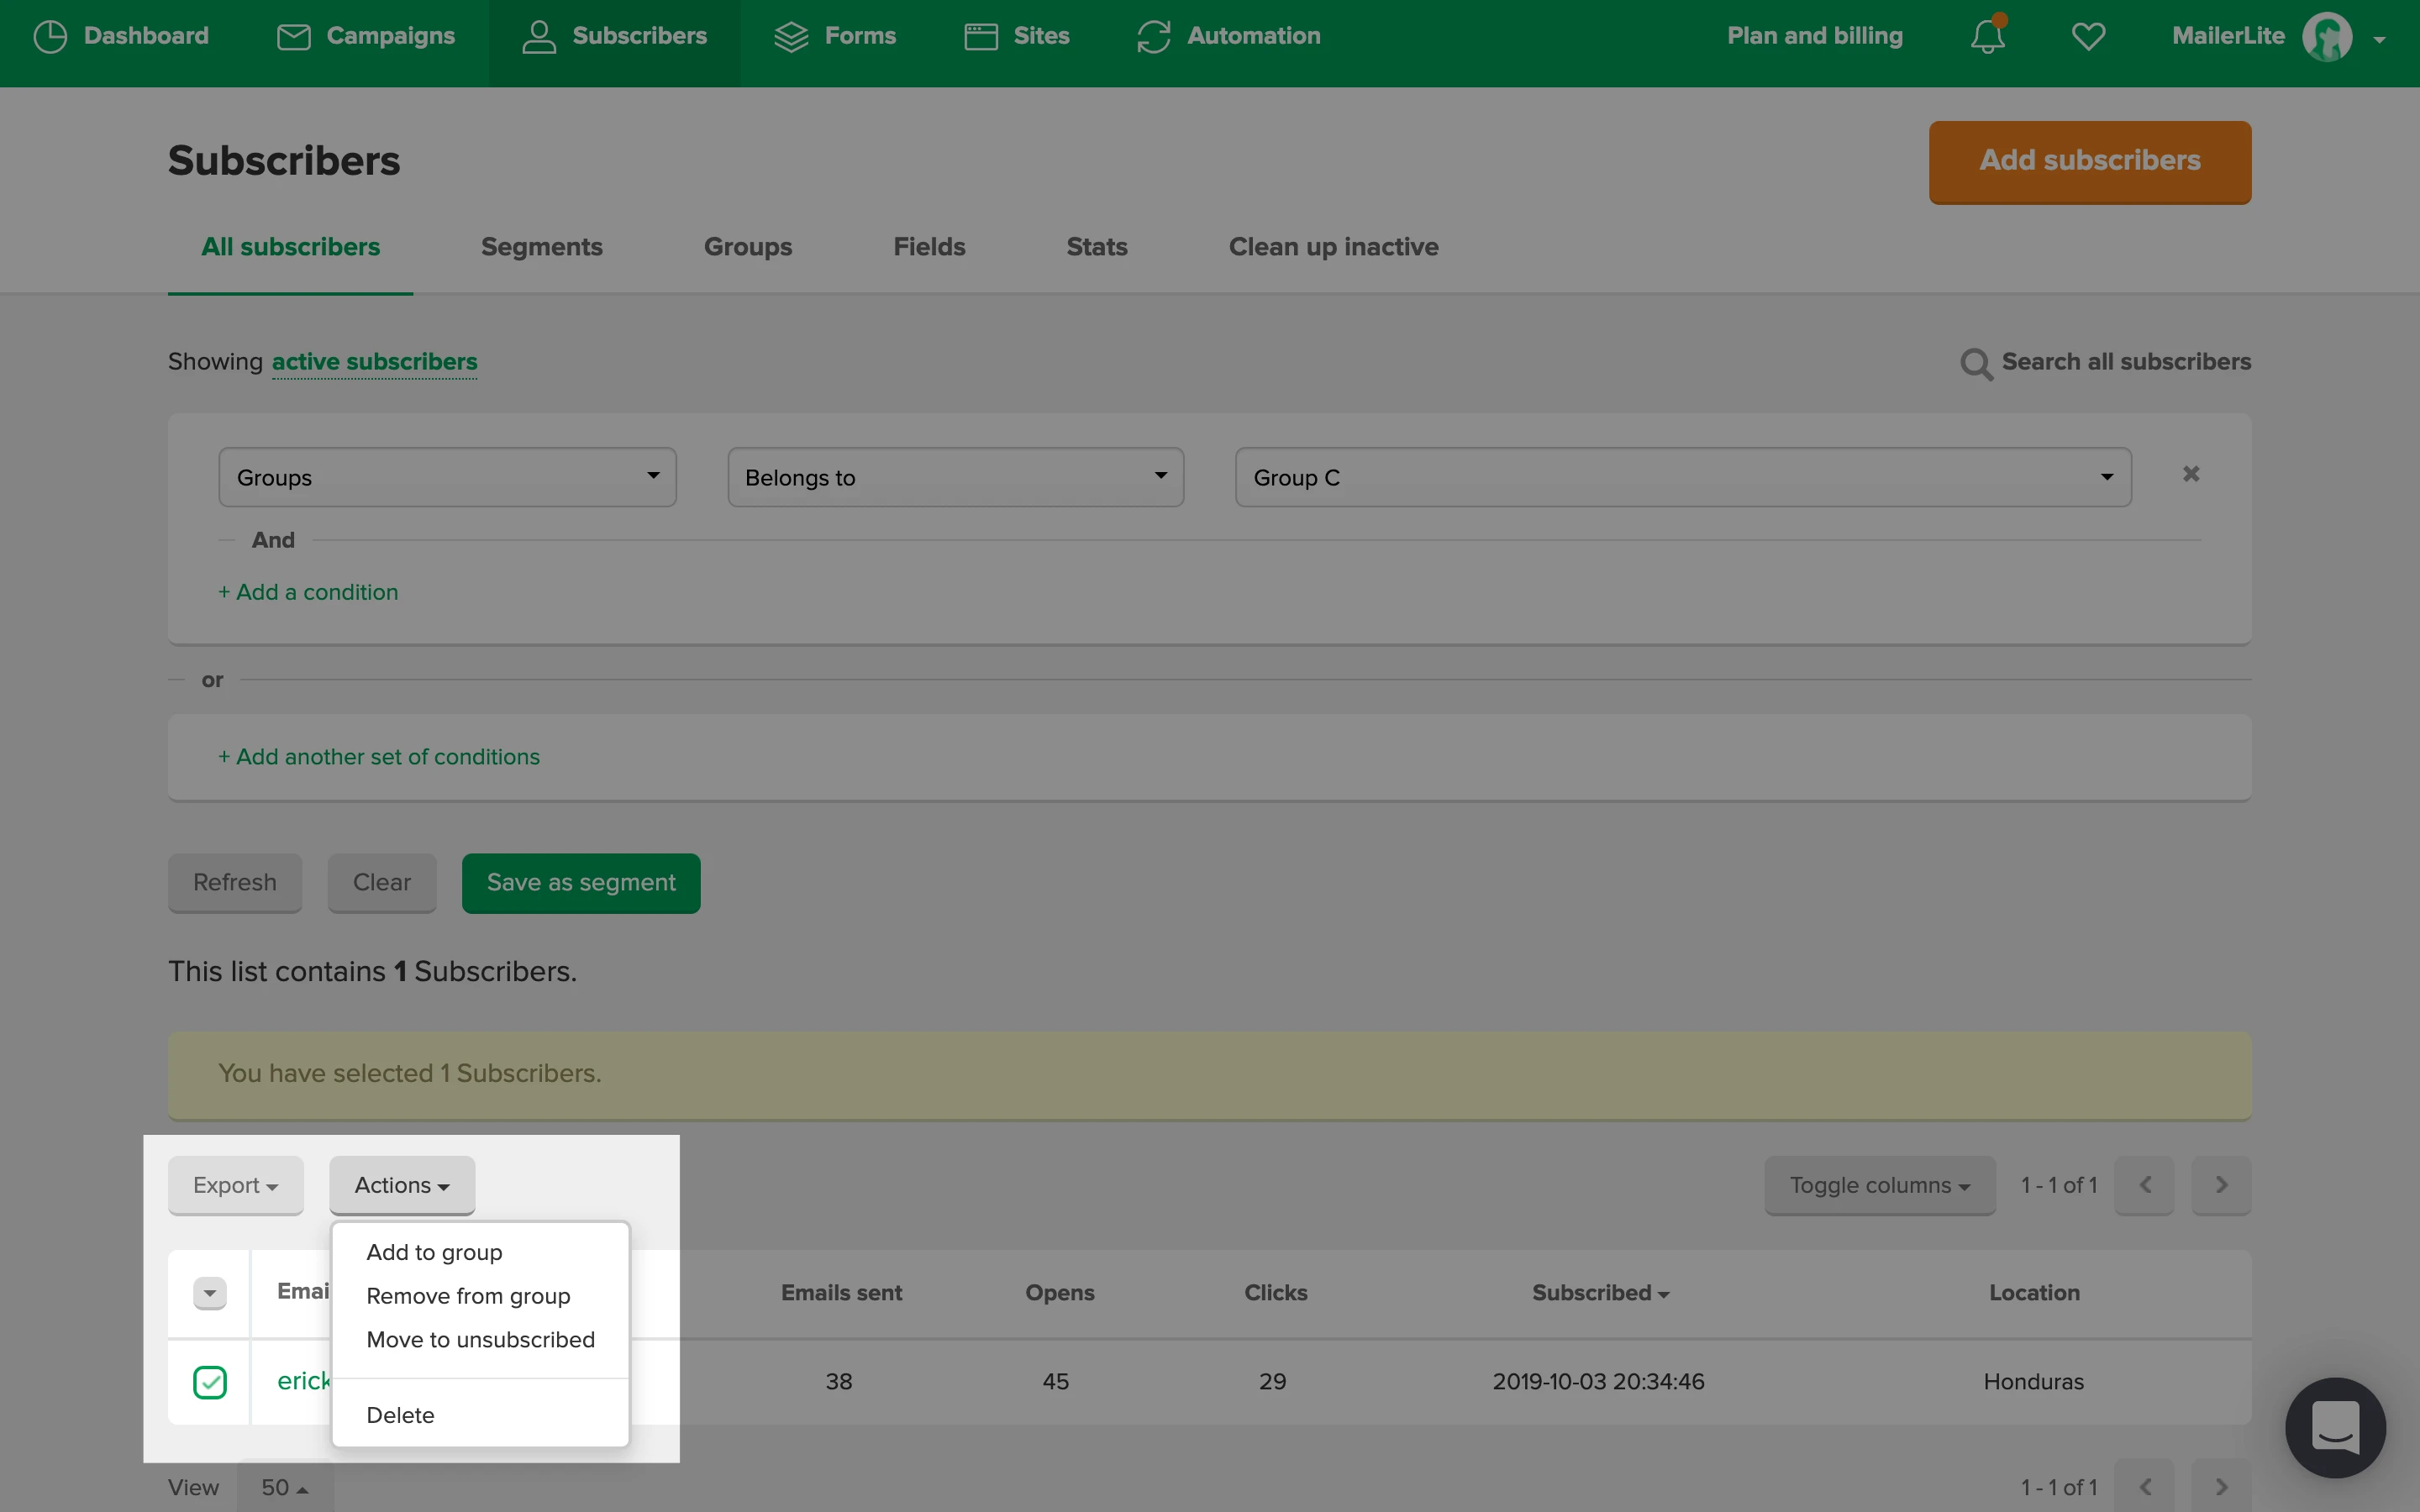Click the heart icon in header
The image size is (2420, 1512).
click(2088, 37)
